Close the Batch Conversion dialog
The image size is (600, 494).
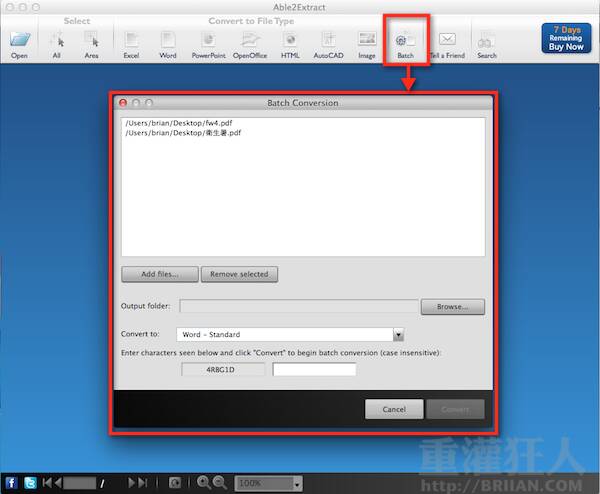point(123,103)
